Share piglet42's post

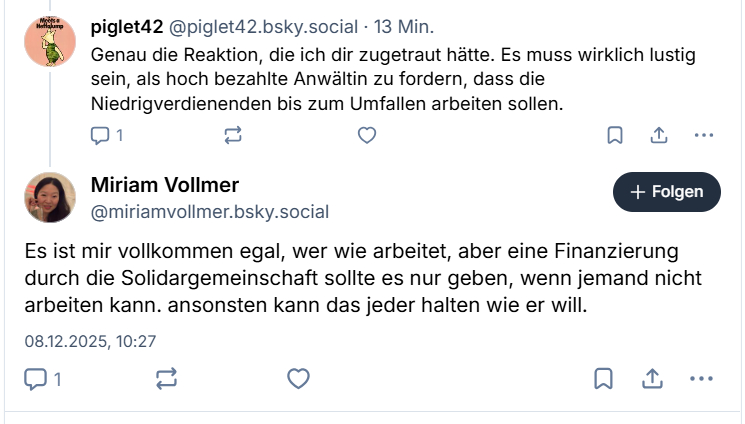(x=660, y=135)
